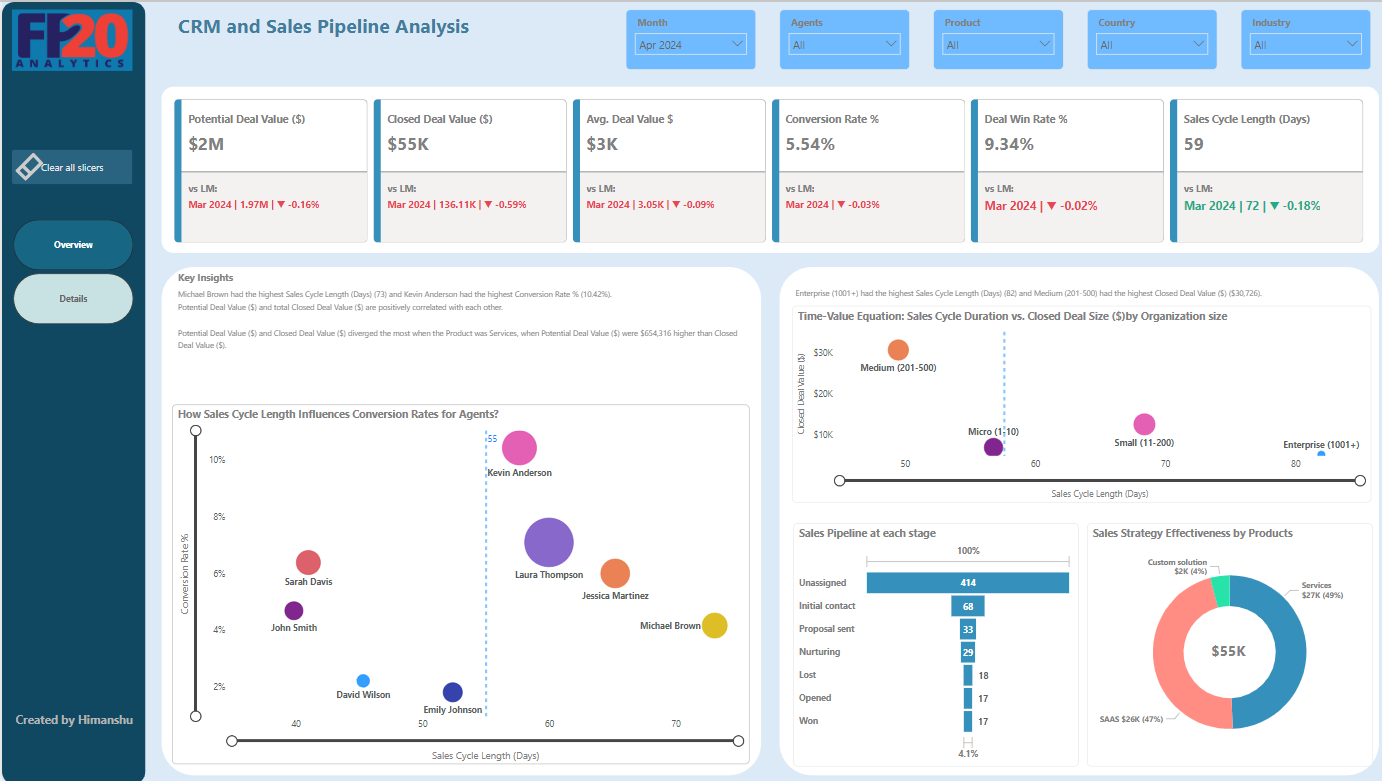Click the Closed Deal Value KPI card
The width and height of the screenshot is (1382, 781).
click(470, 170)
